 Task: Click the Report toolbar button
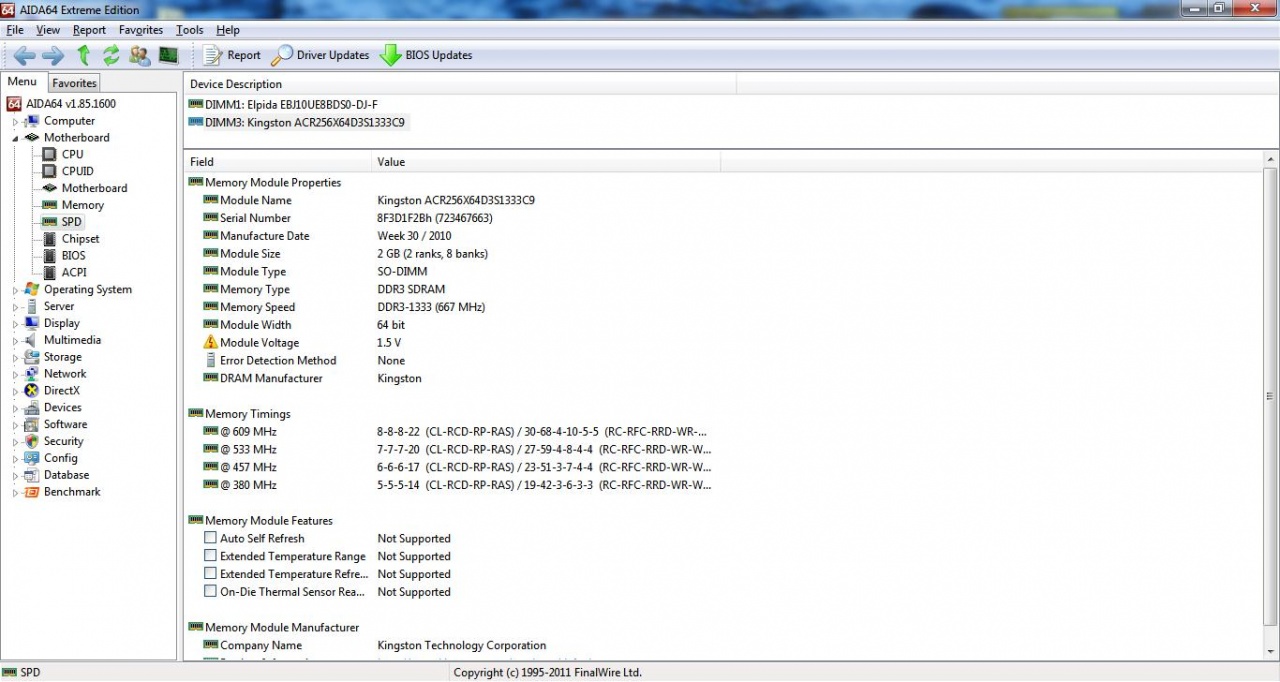[232, 55]
